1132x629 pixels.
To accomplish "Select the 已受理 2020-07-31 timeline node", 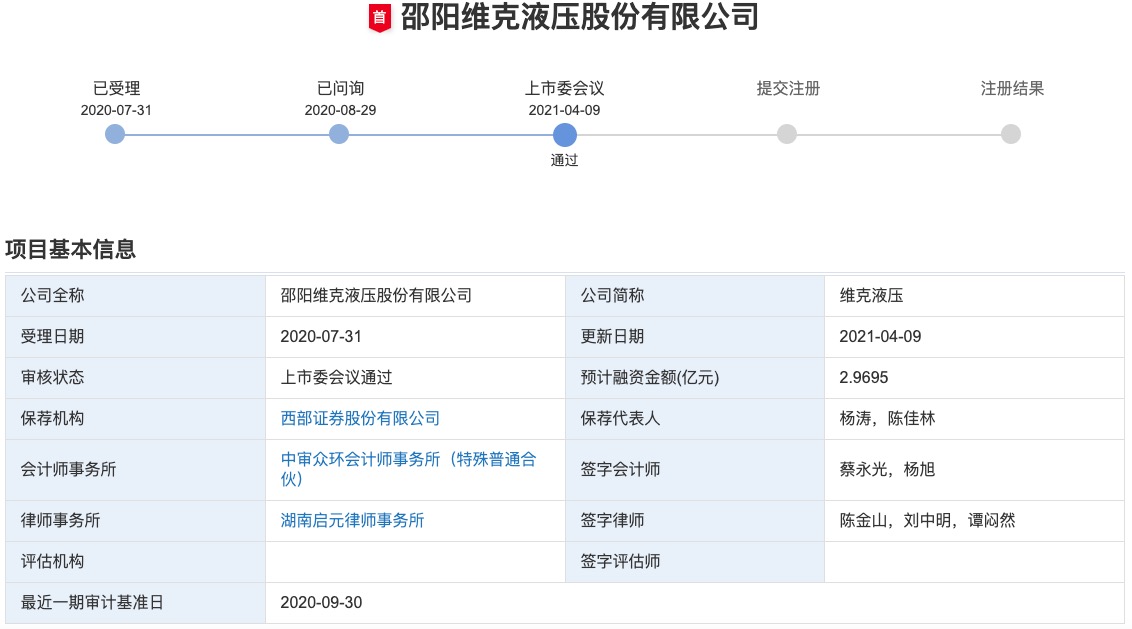I will click(x=115, y=134).
